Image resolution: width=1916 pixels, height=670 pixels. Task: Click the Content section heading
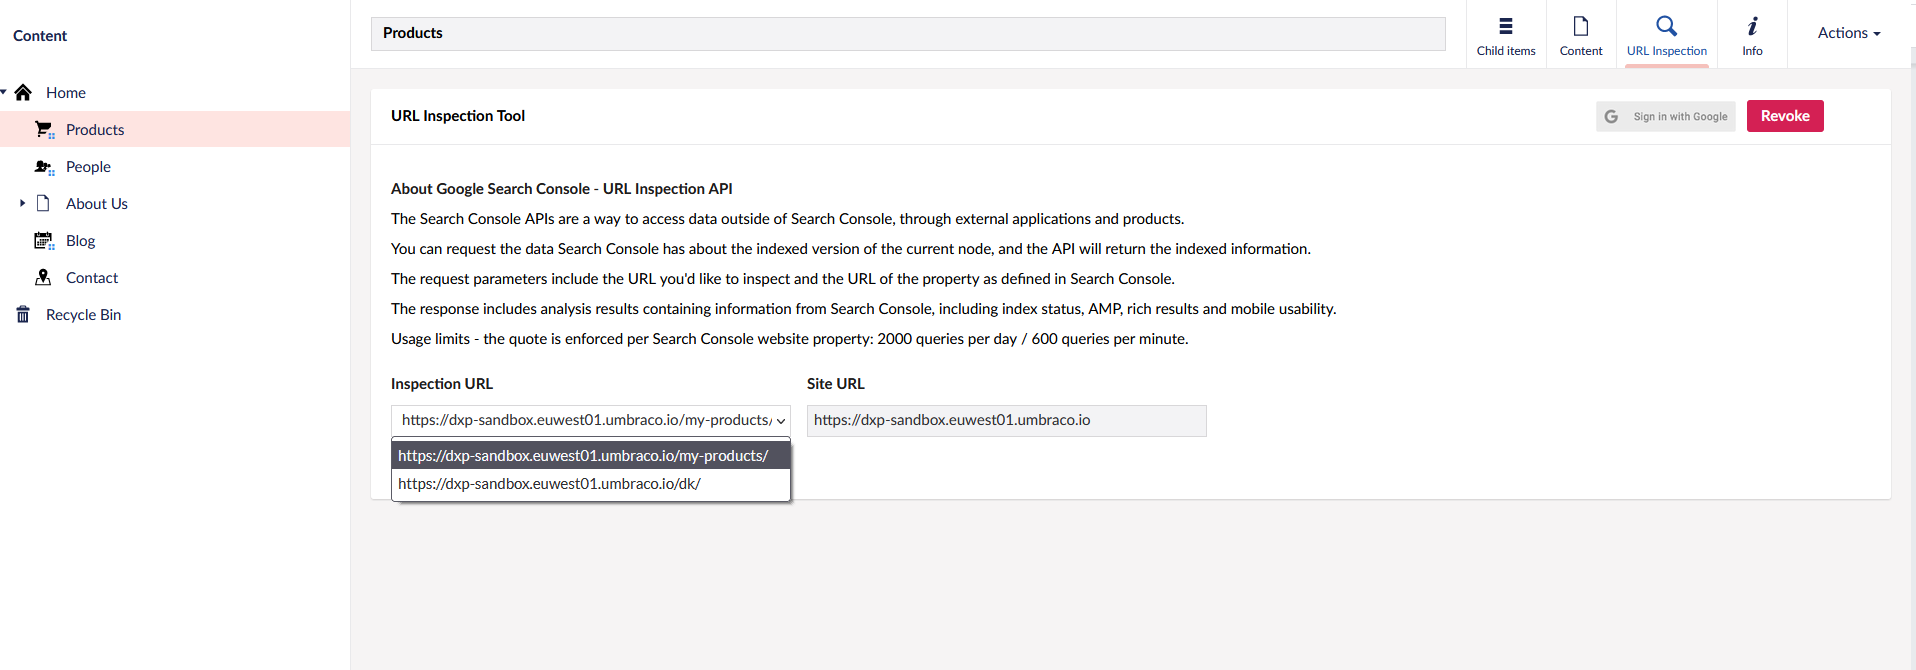pos(40,36)
